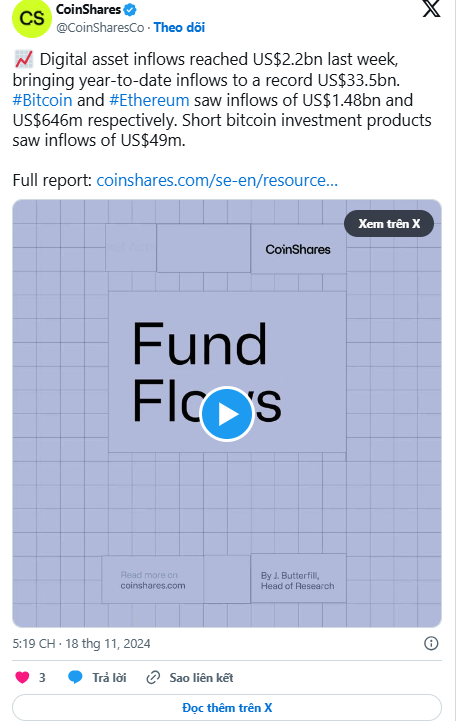Screen dimensions: 458x721
Task: Open CoinShares profile avatar
Action: tap(32, 18)
